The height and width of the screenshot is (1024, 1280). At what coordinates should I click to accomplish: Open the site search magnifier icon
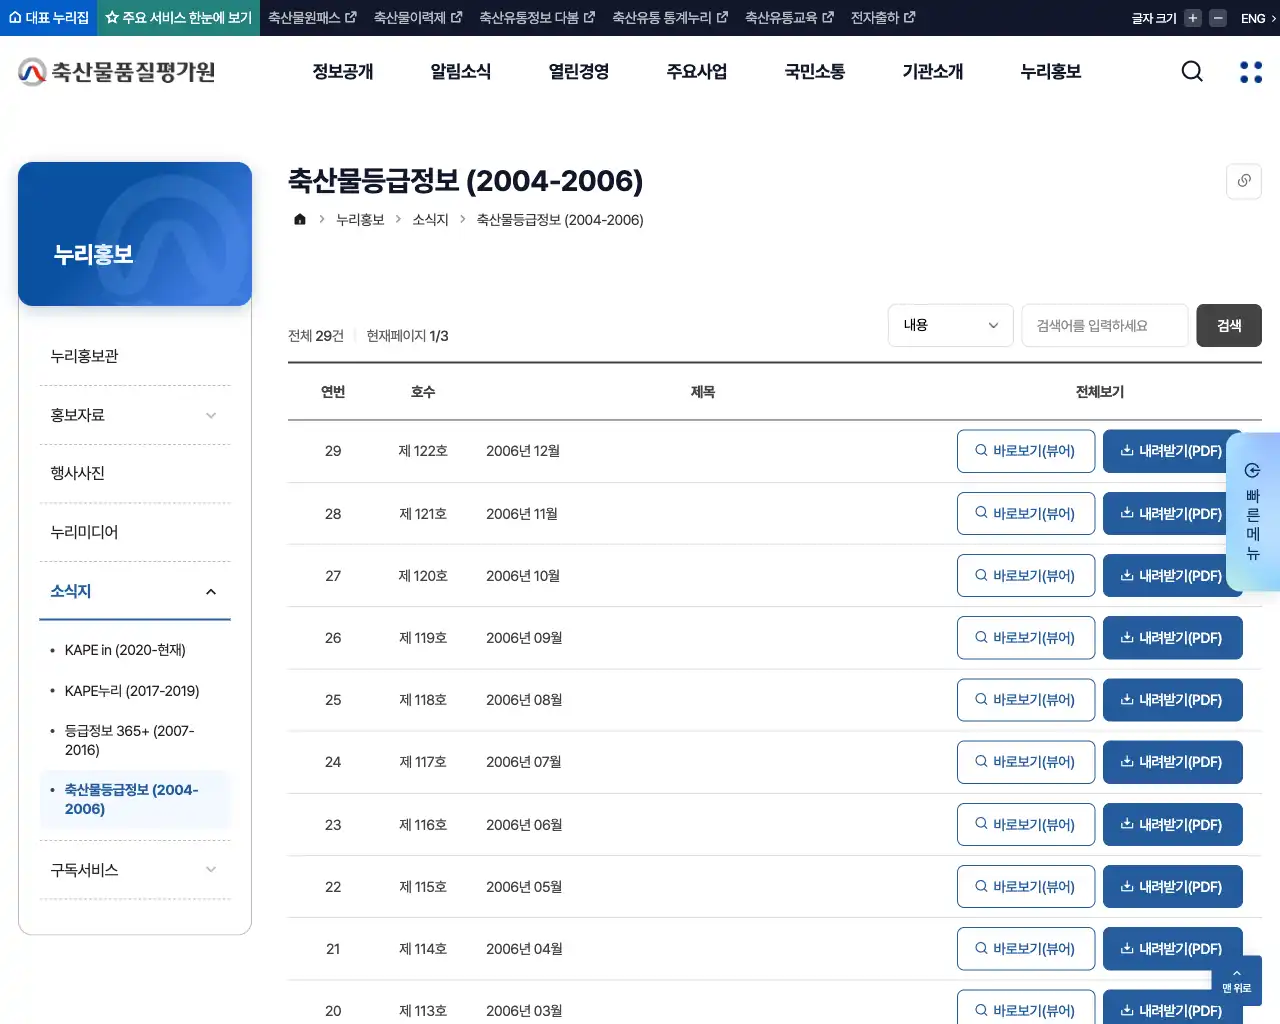1192,71
